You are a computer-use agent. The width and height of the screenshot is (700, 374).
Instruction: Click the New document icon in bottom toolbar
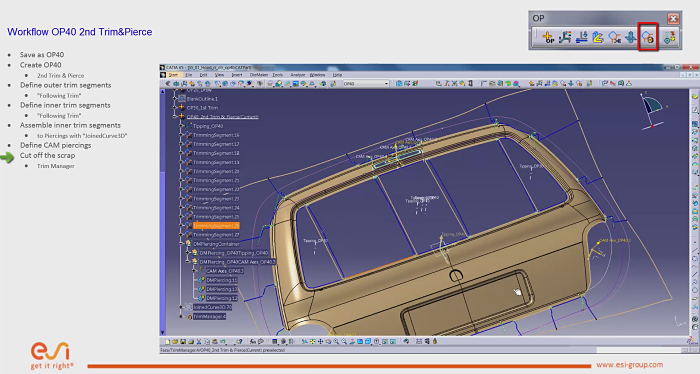pos(167,341)
